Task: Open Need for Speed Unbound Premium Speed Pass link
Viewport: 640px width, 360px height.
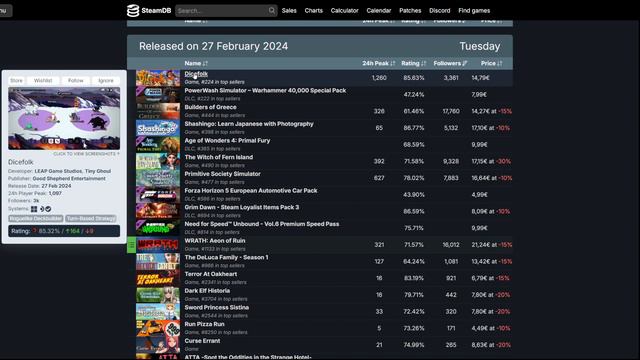Action: [262, 224]
